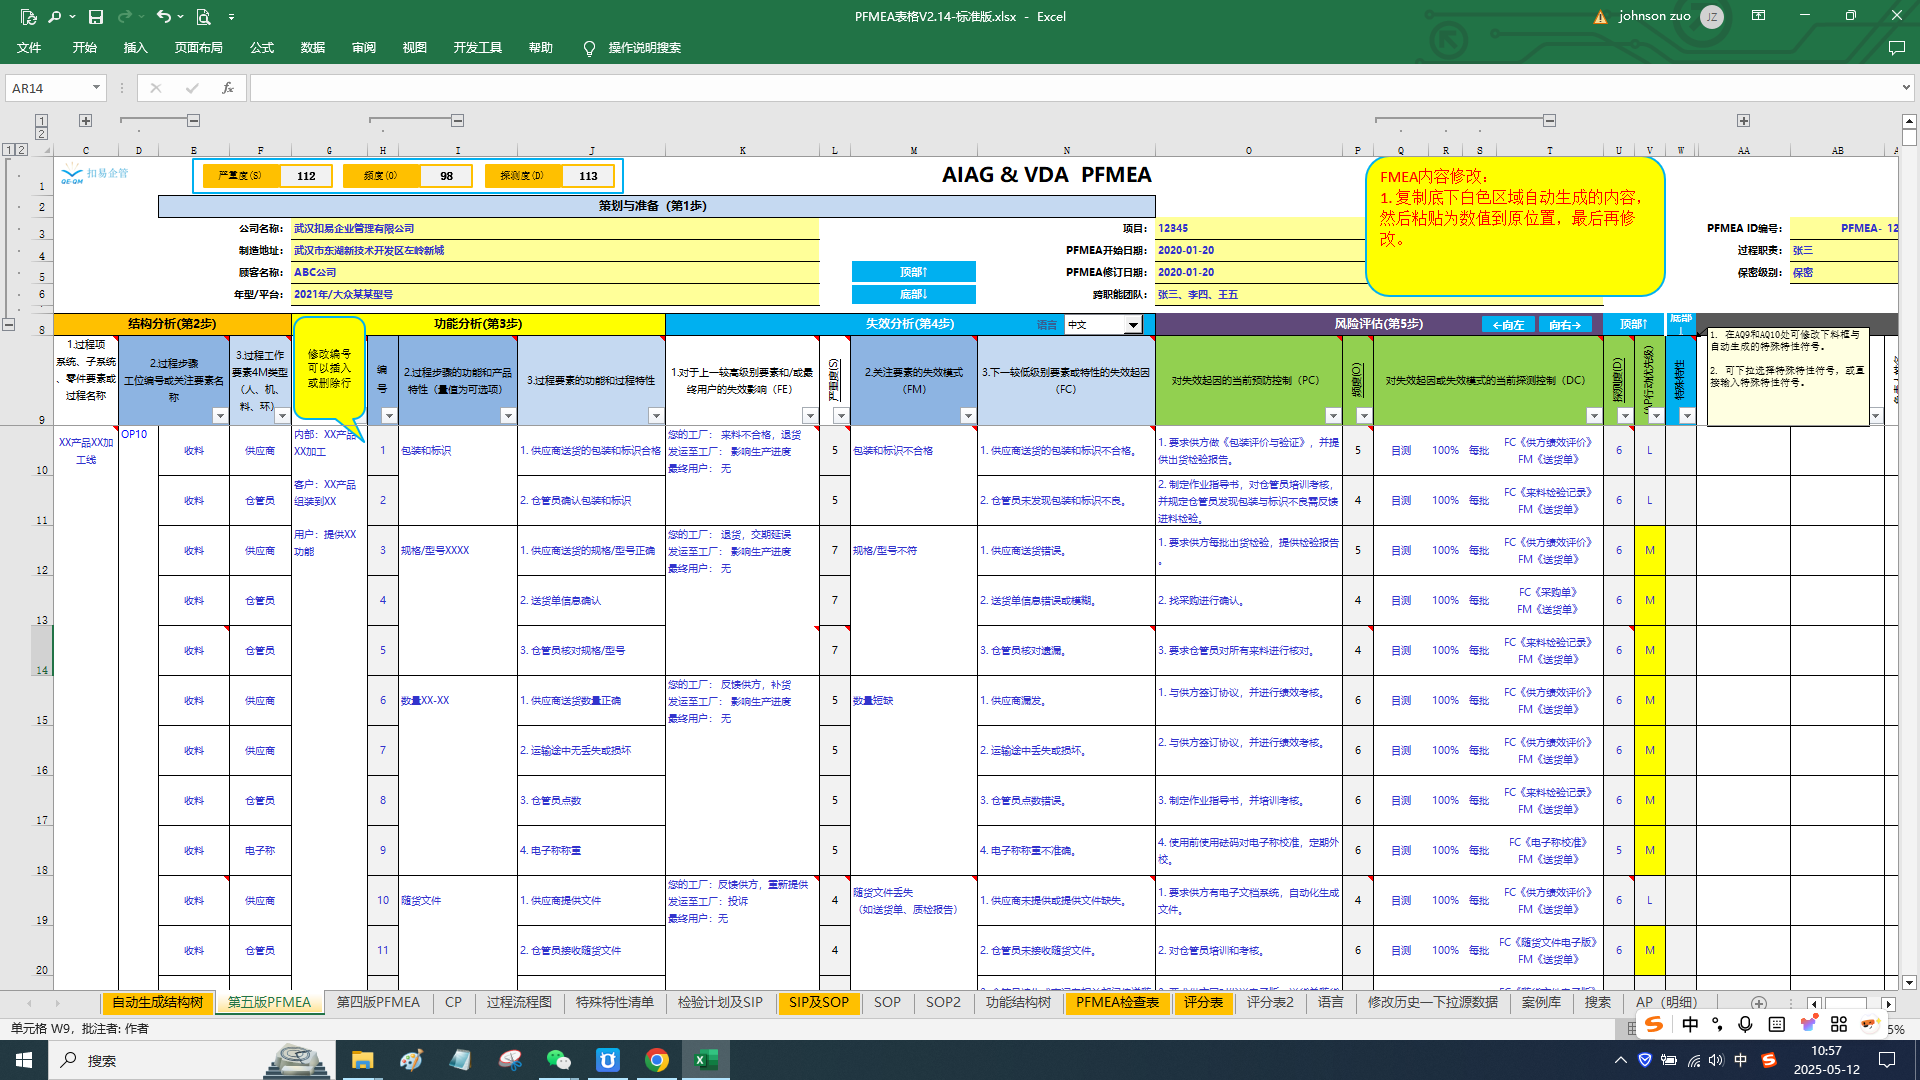
Task: Click the volume icon in system tray
Action: pyautogui.click(x=1716, y=1060)
